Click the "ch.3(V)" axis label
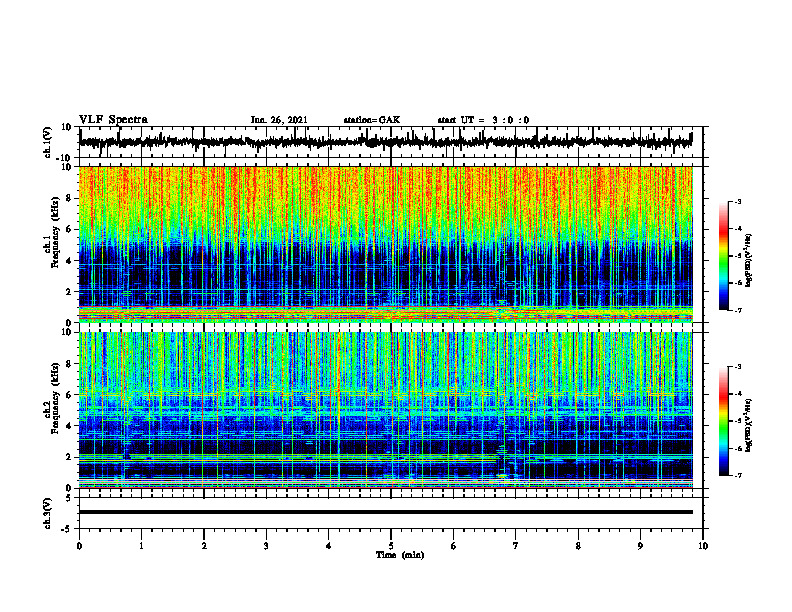 (47, 513)
